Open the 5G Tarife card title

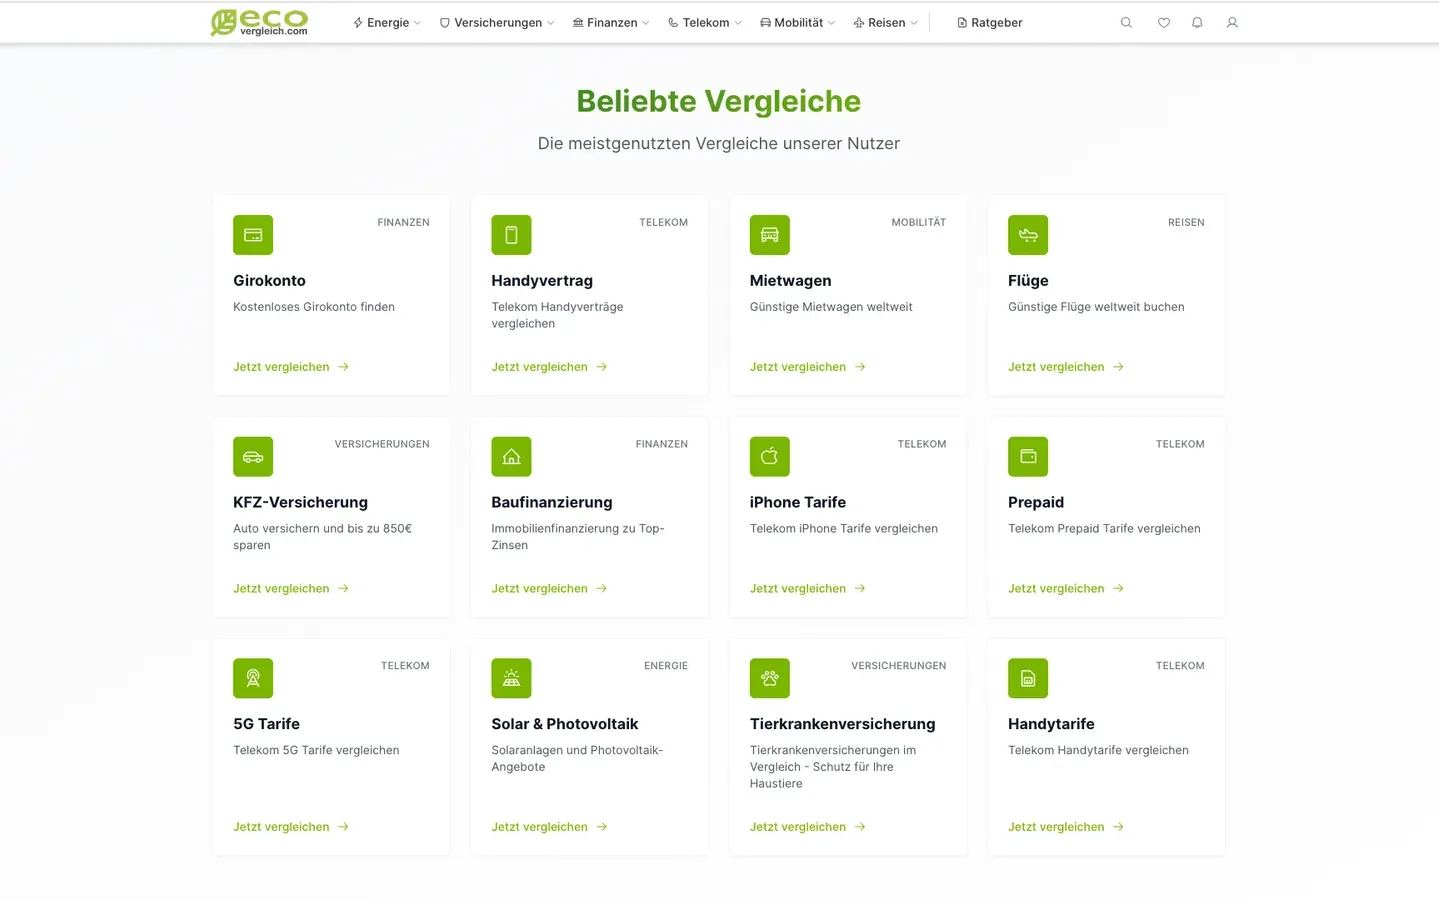266,724
